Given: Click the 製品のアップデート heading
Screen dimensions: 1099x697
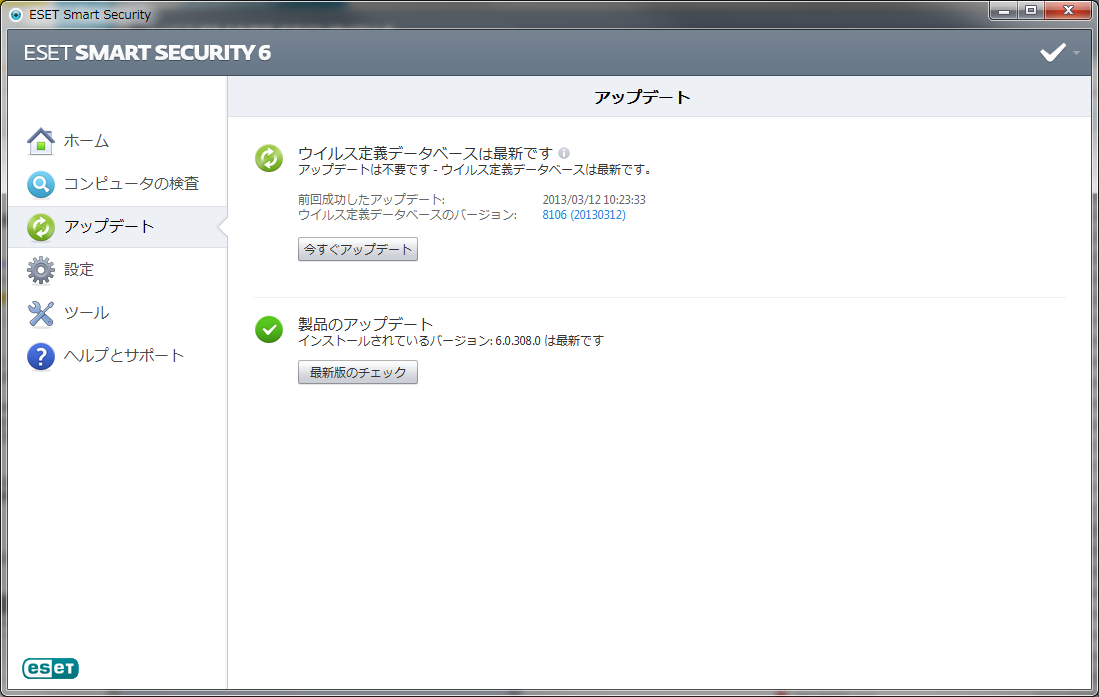Looking at the screenshot, I should point(365,324).
